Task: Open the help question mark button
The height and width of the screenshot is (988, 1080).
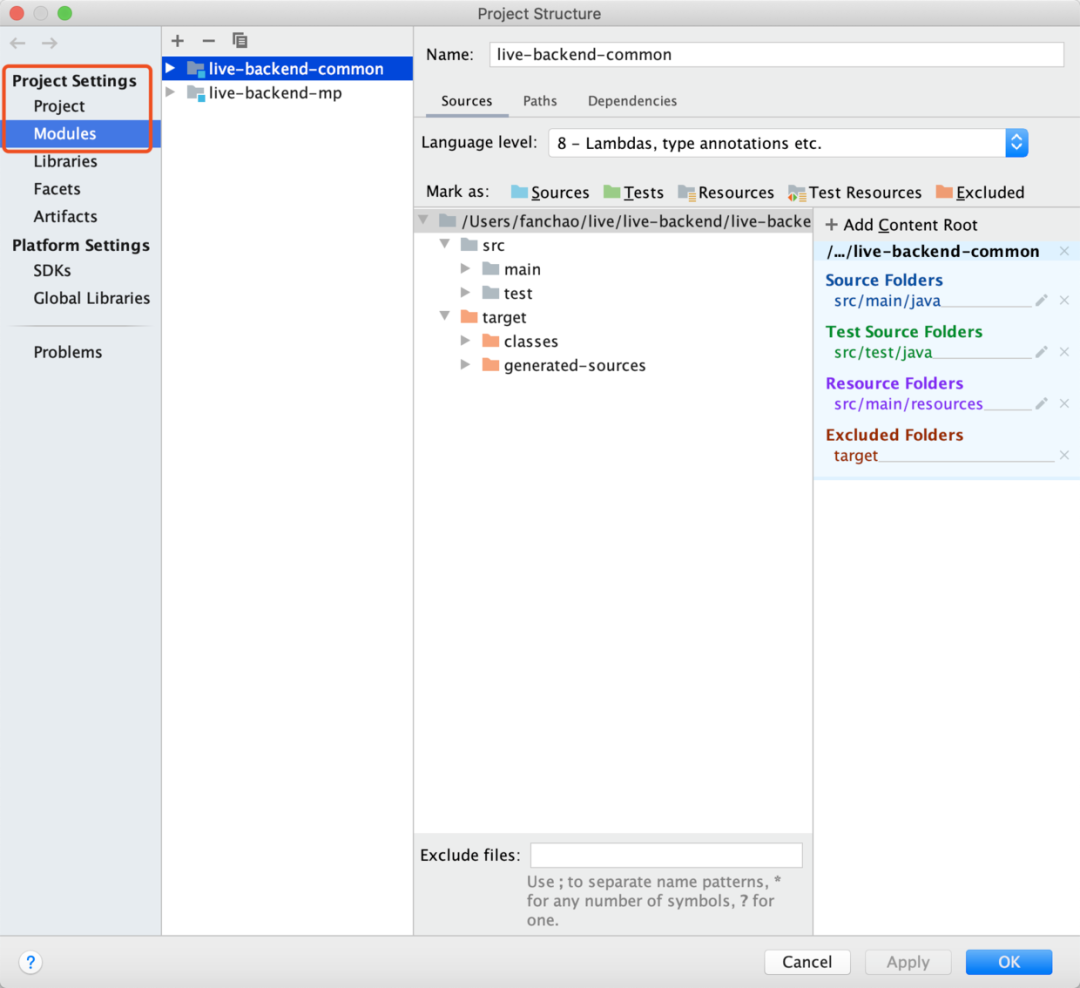Action: [x=31, y=962]
